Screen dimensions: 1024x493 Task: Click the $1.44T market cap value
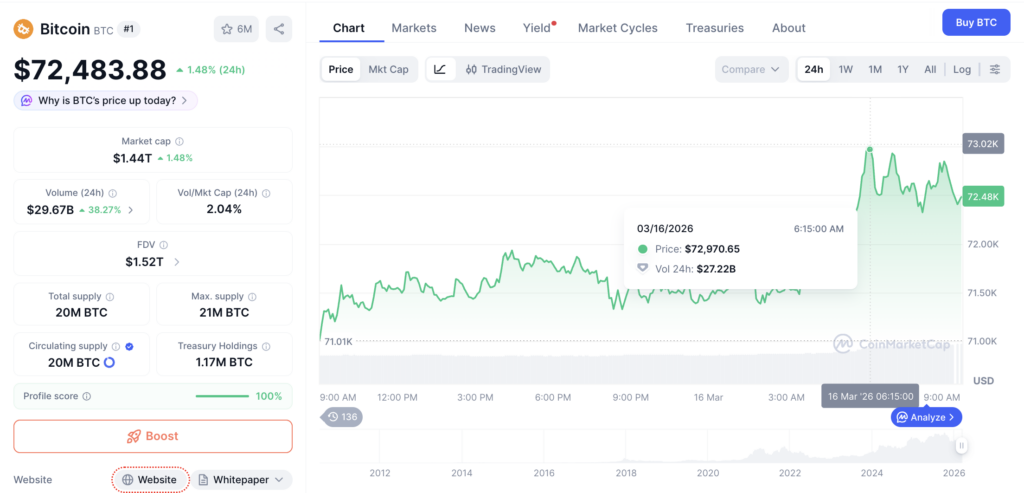click(132, 157)
